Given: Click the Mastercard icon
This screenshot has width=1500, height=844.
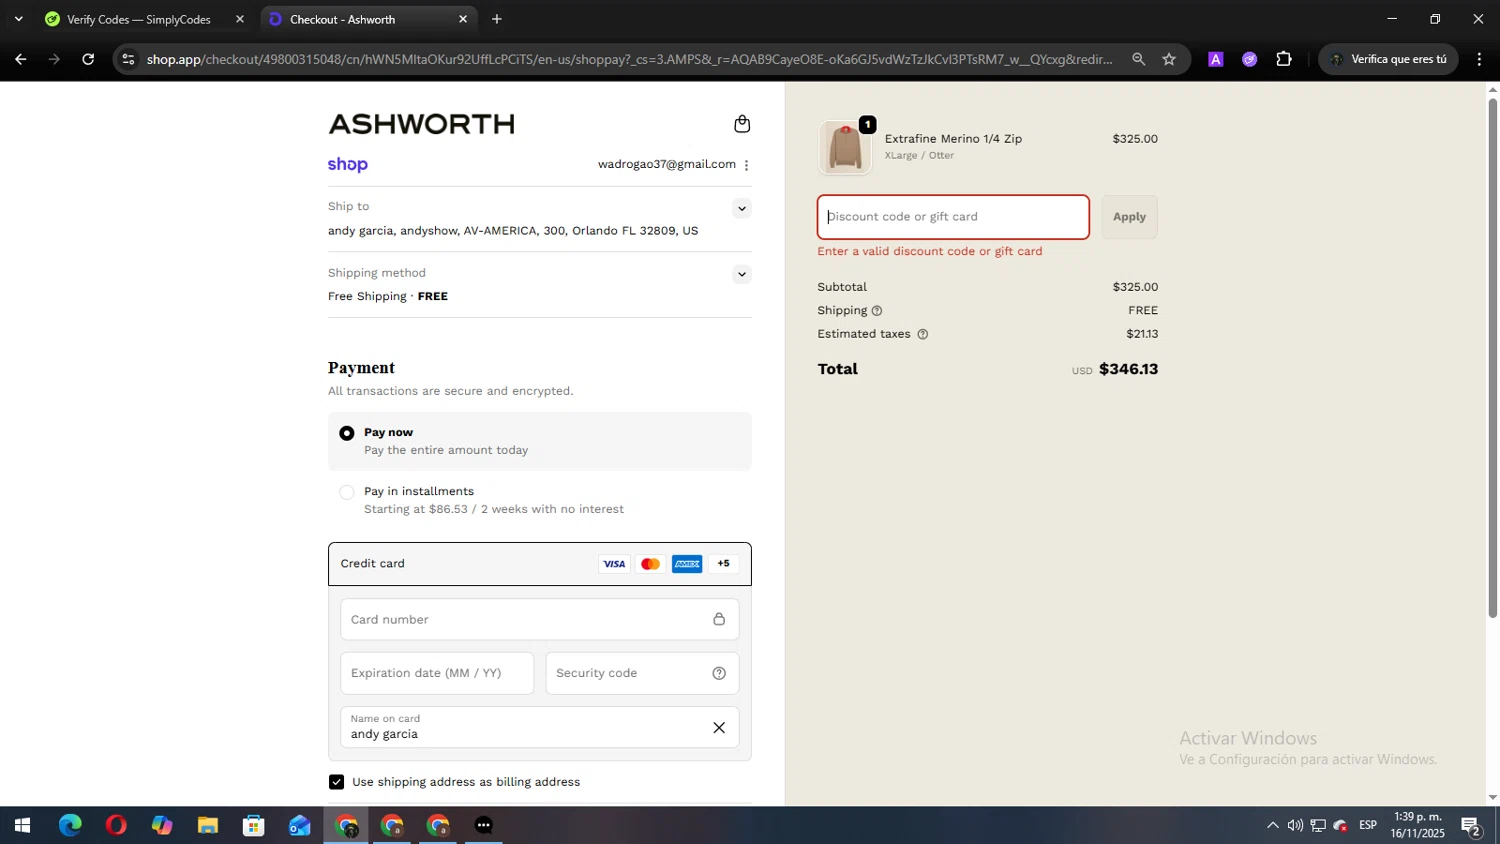Looking at the screenshot, I should [x=650, y=564].
